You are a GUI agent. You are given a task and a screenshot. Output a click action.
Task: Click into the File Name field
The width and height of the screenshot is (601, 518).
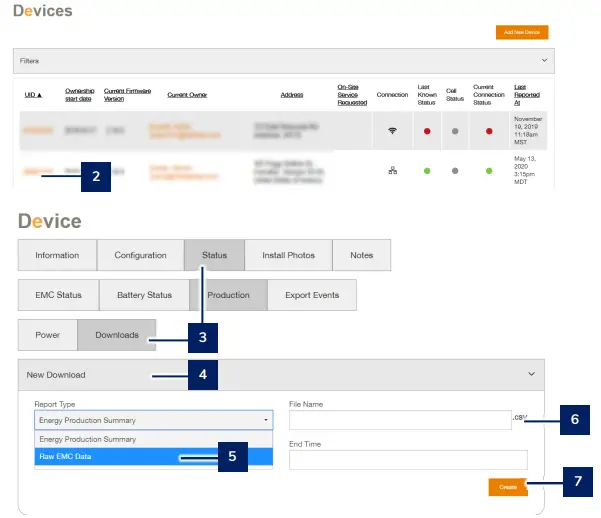tap(399, 420)
